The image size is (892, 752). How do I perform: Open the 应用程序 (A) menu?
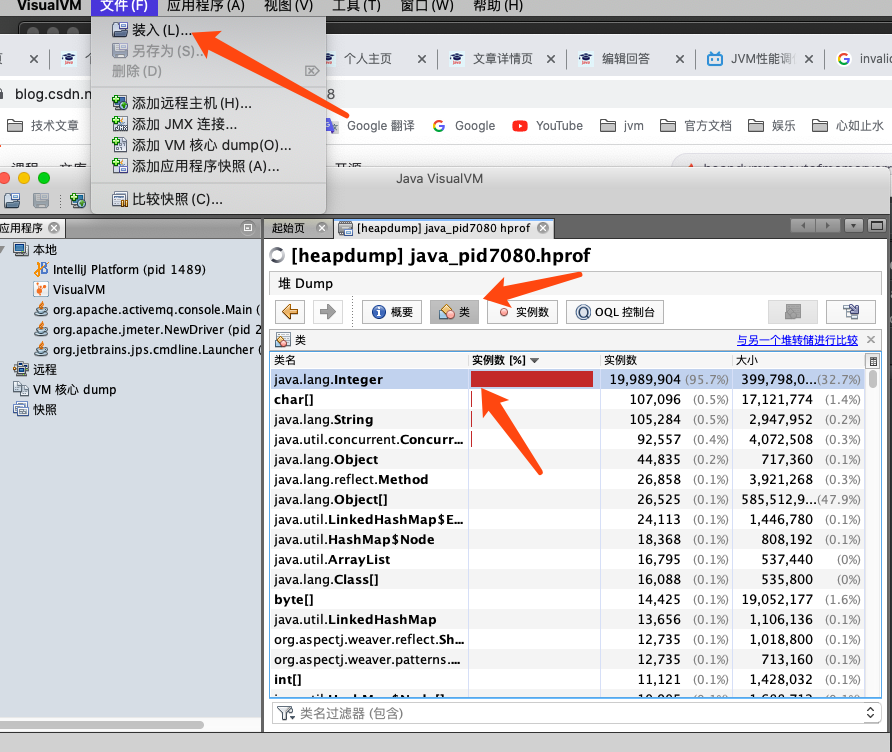[205, 6]
